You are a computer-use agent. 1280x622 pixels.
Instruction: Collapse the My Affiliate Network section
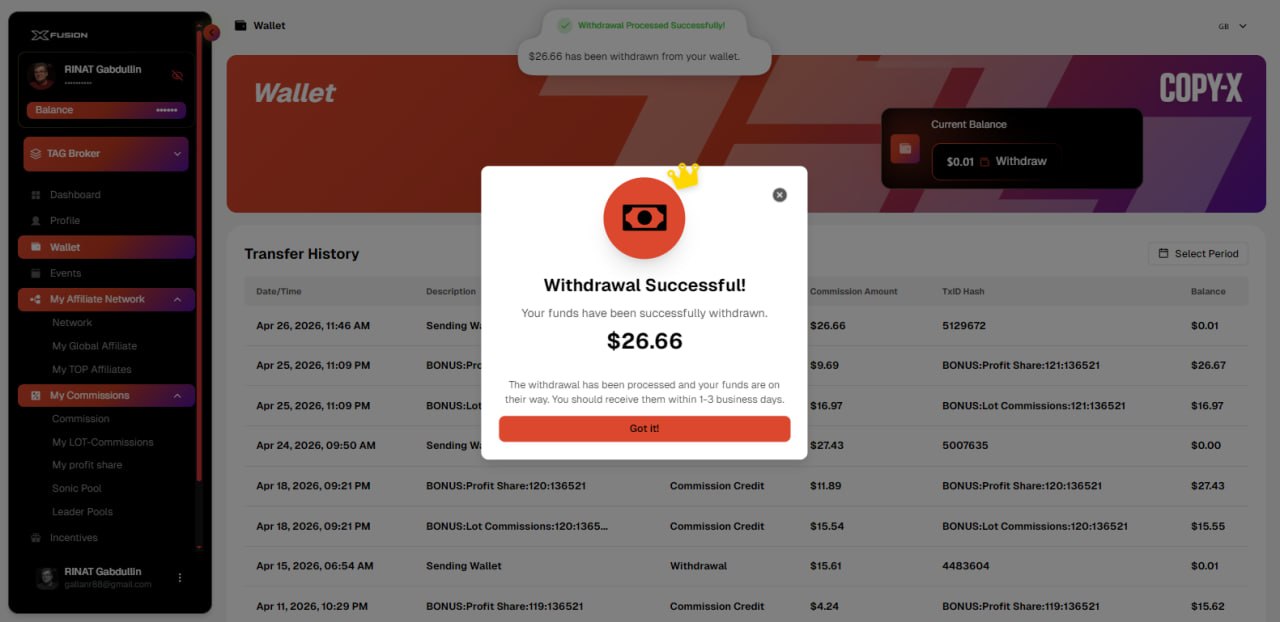coord(177,299)
